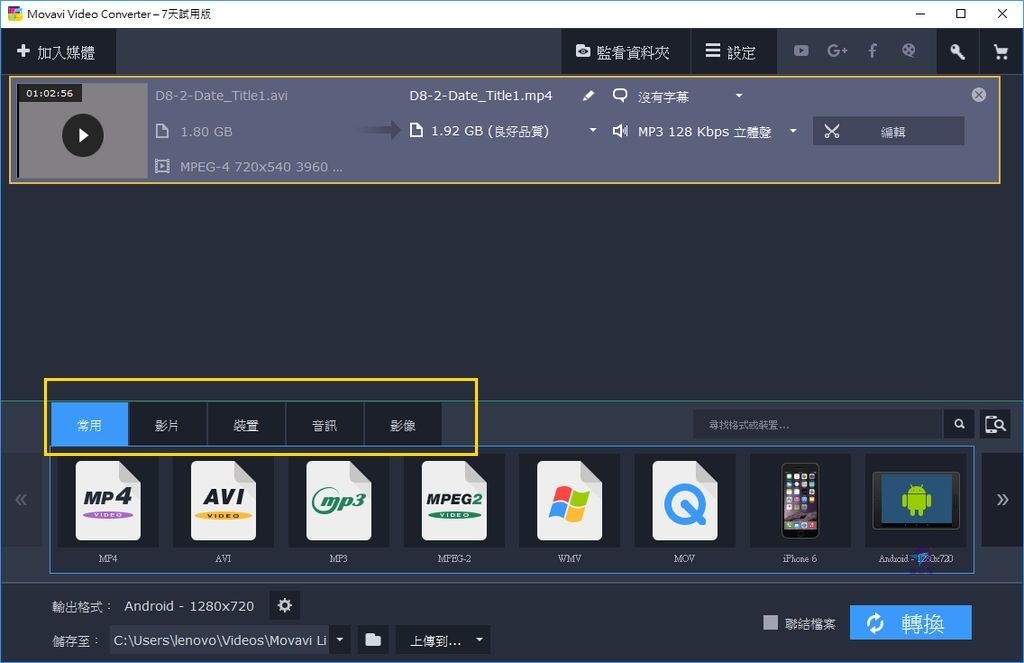Click the shopping cart icon
Screen dimensions: 1024x663
[x=1000, y=52]
